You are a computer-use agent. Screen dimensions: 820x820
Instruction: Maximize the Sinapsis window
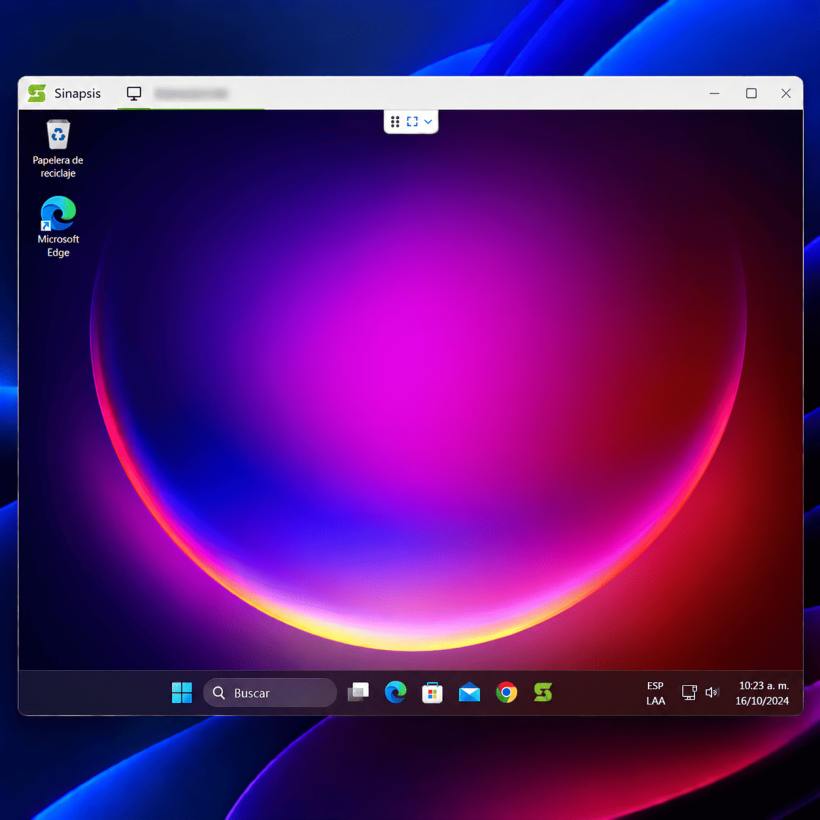(751, 94)
